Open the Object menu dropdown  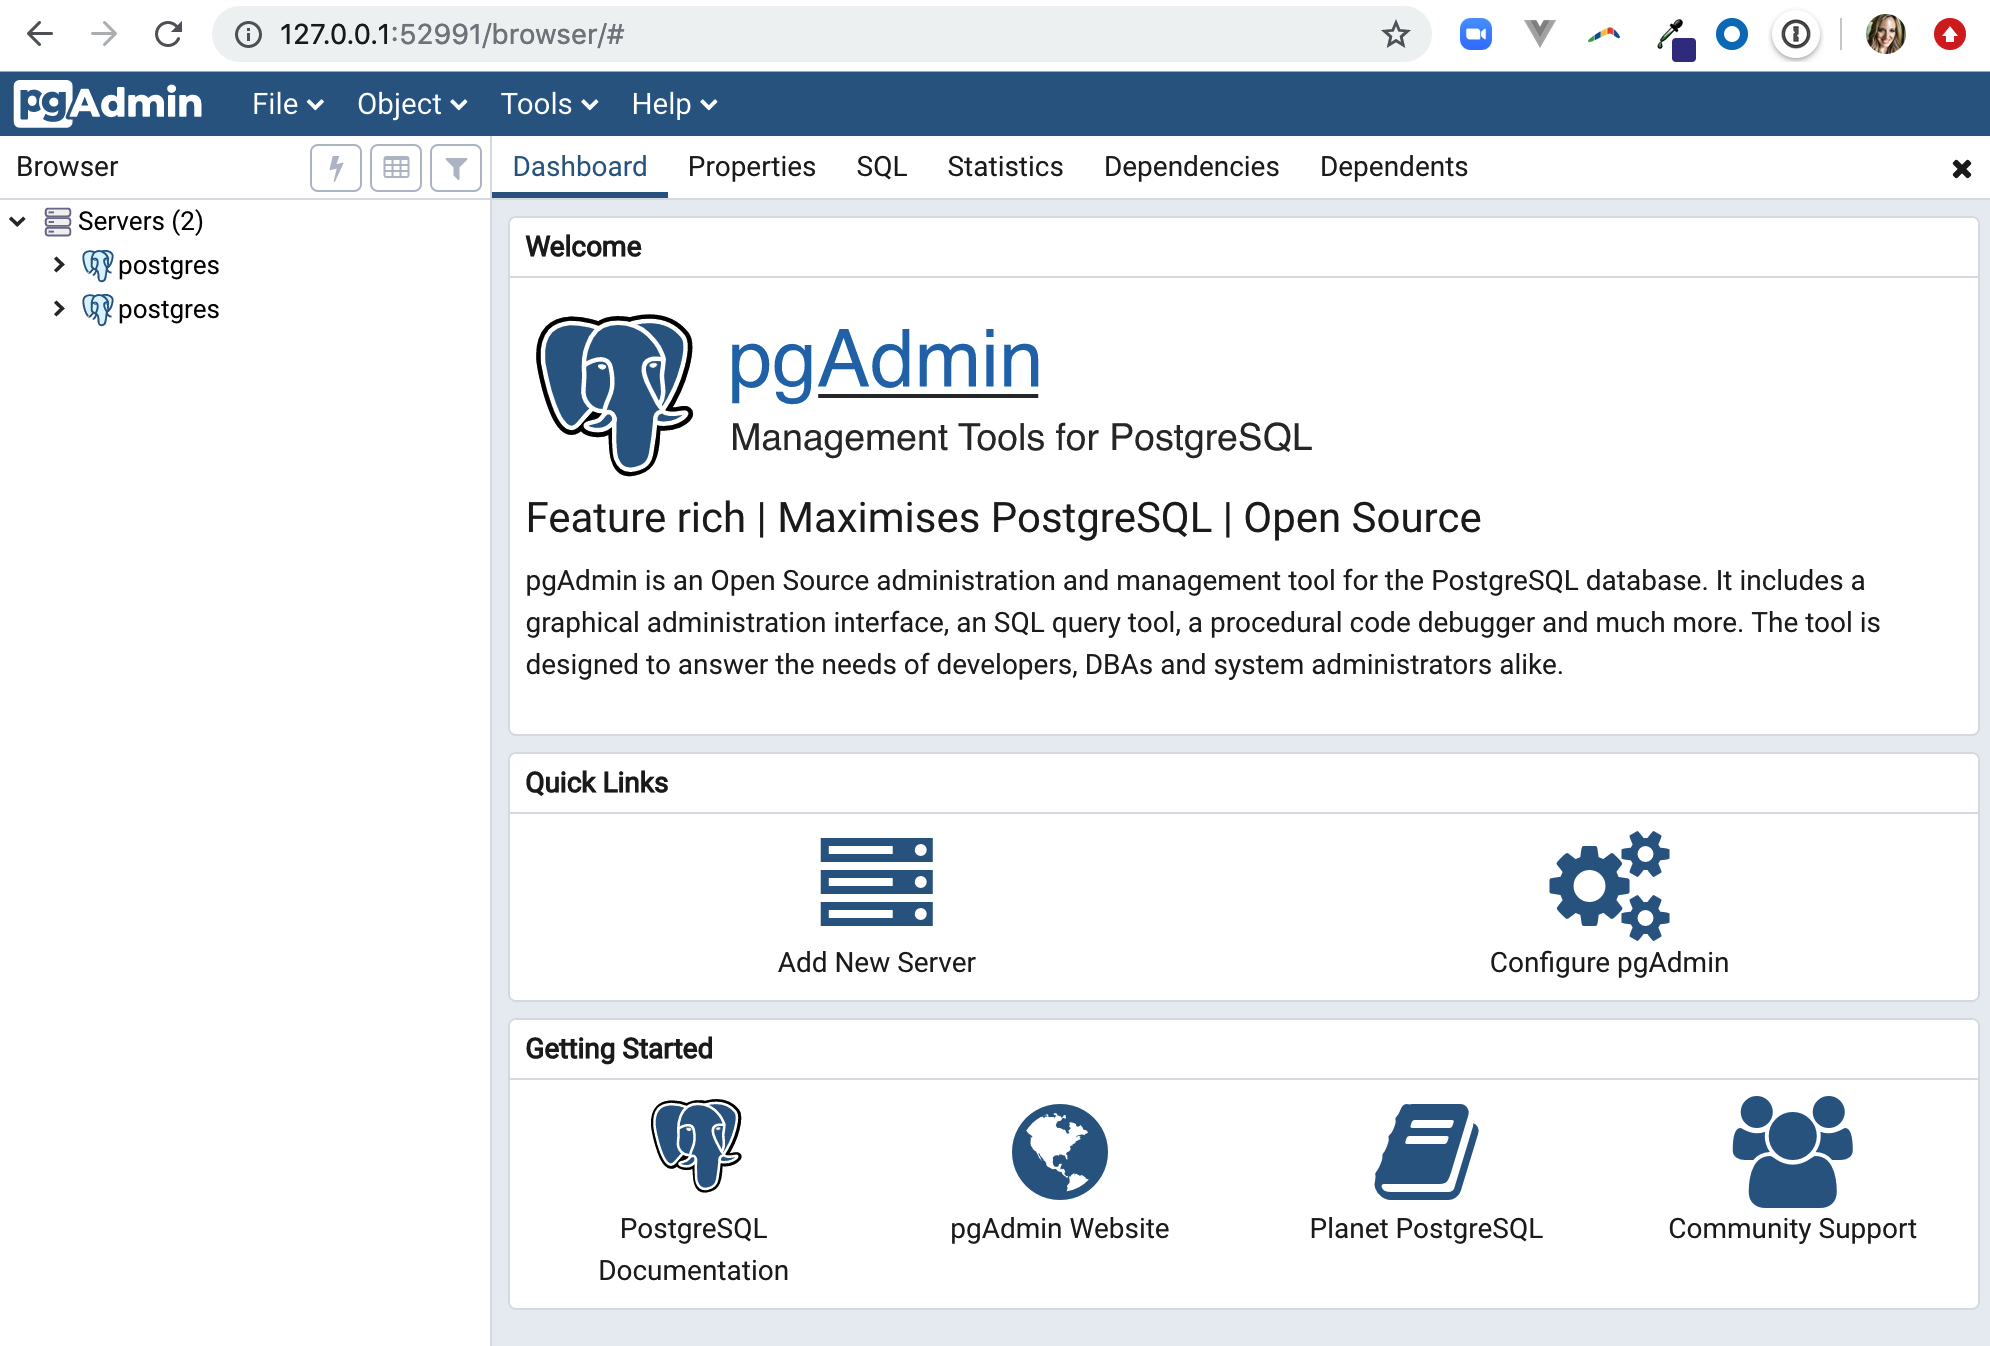tap(412, 104)
